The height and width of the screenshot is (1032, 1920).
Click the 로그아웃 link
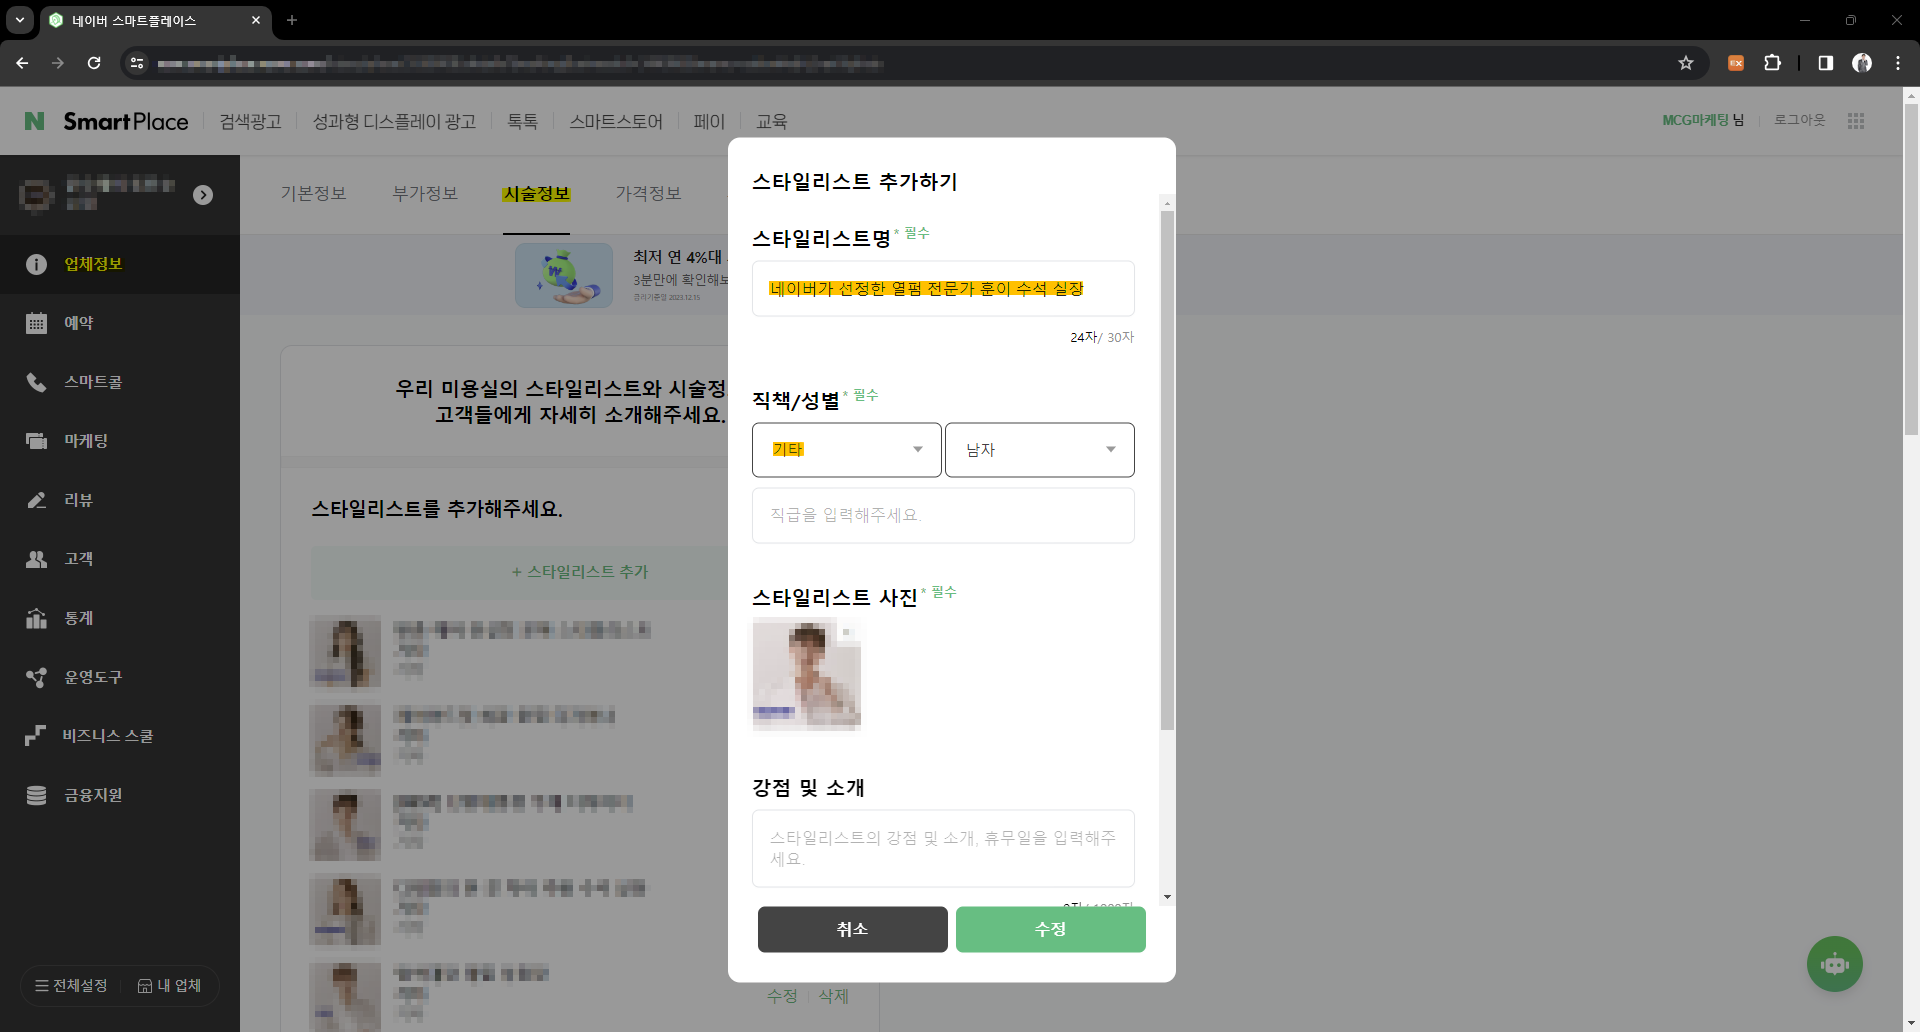click(x=1800, y=120)
